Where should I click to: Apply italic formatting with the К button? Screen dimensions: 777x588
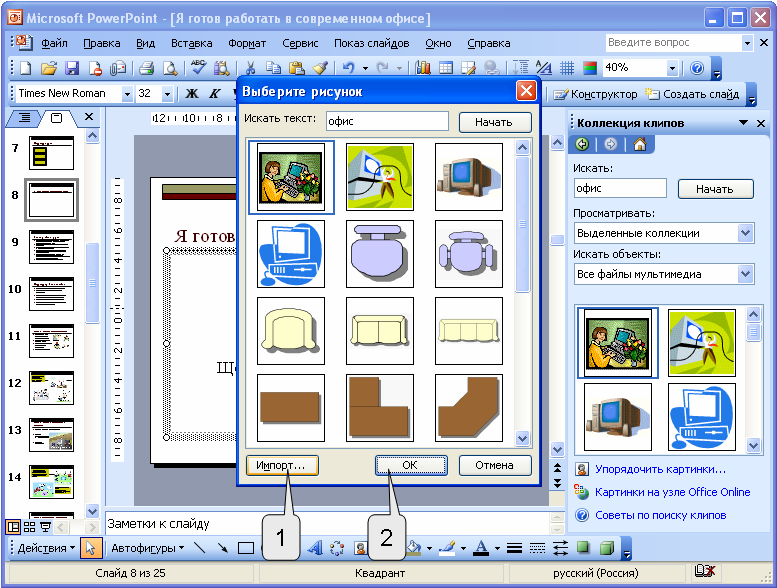(x=215, y=94)
